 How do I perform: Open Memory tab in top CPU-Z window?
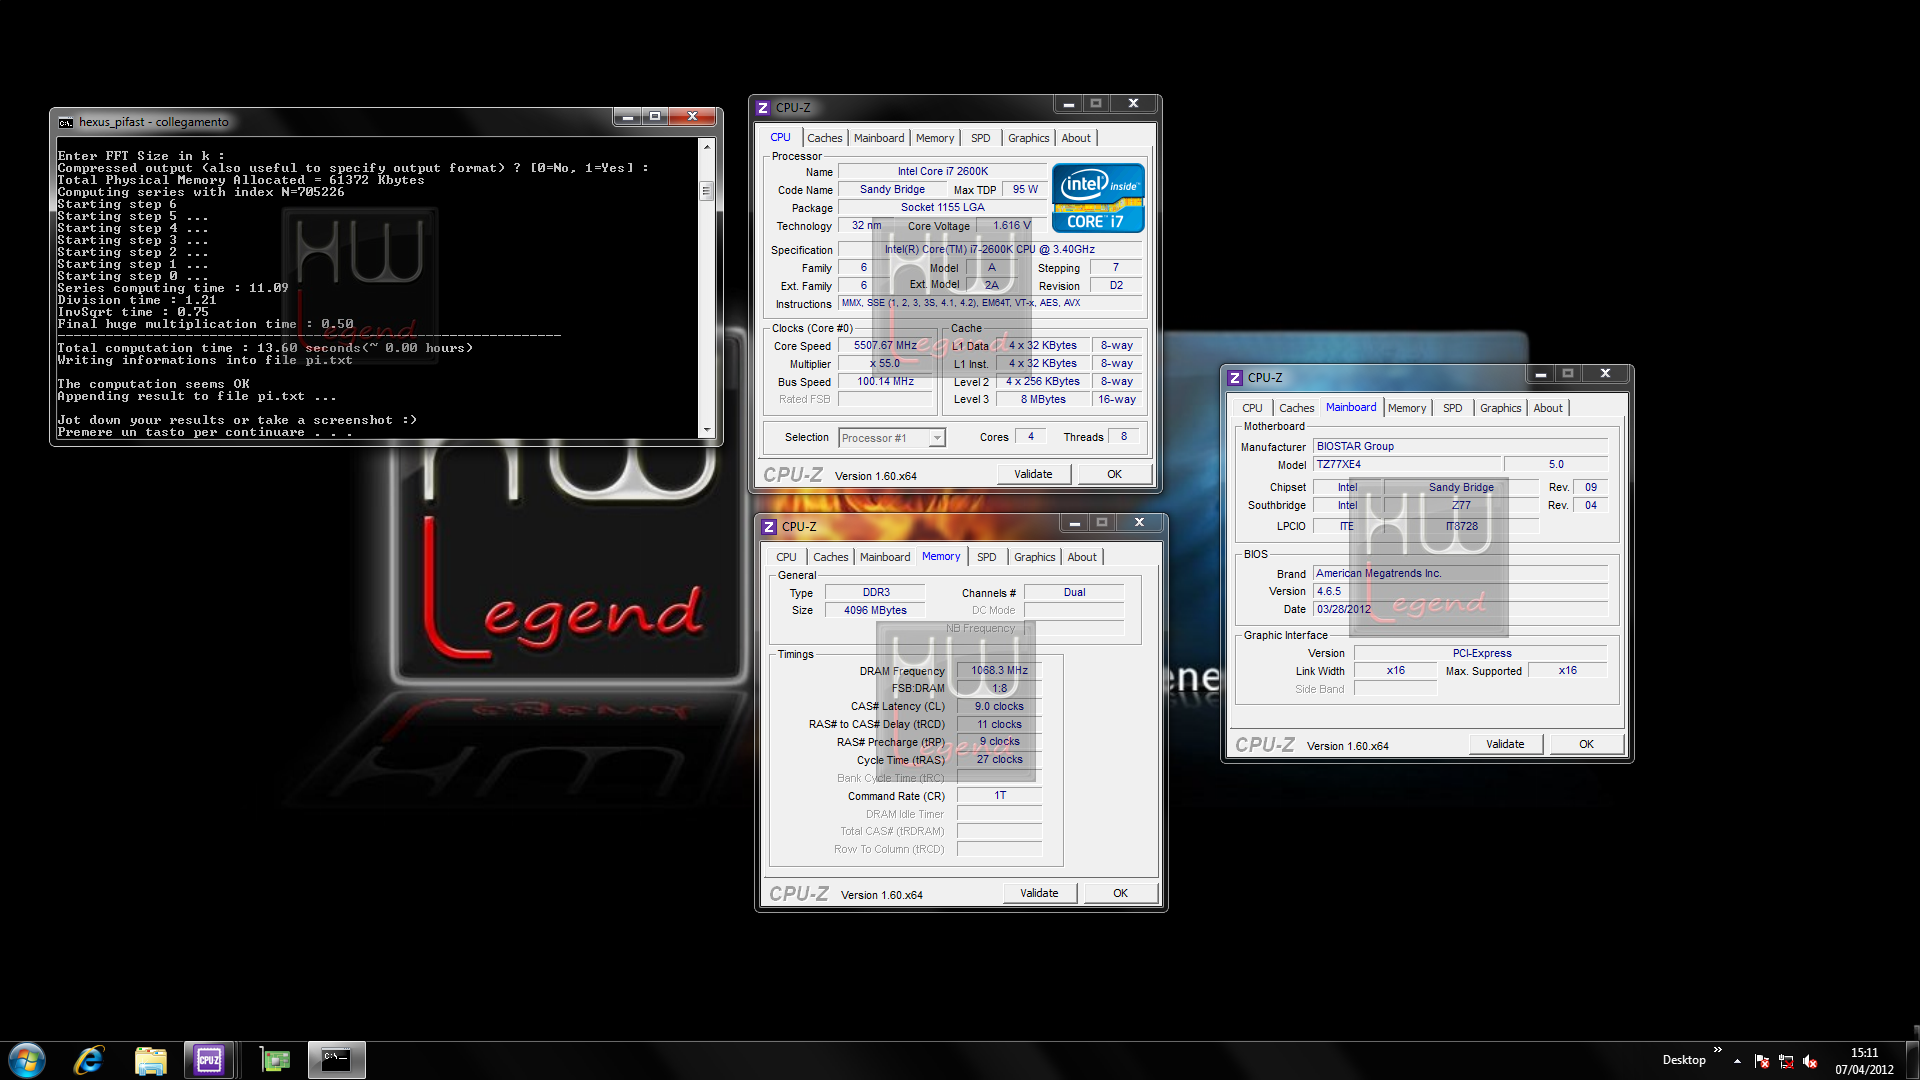935,138
